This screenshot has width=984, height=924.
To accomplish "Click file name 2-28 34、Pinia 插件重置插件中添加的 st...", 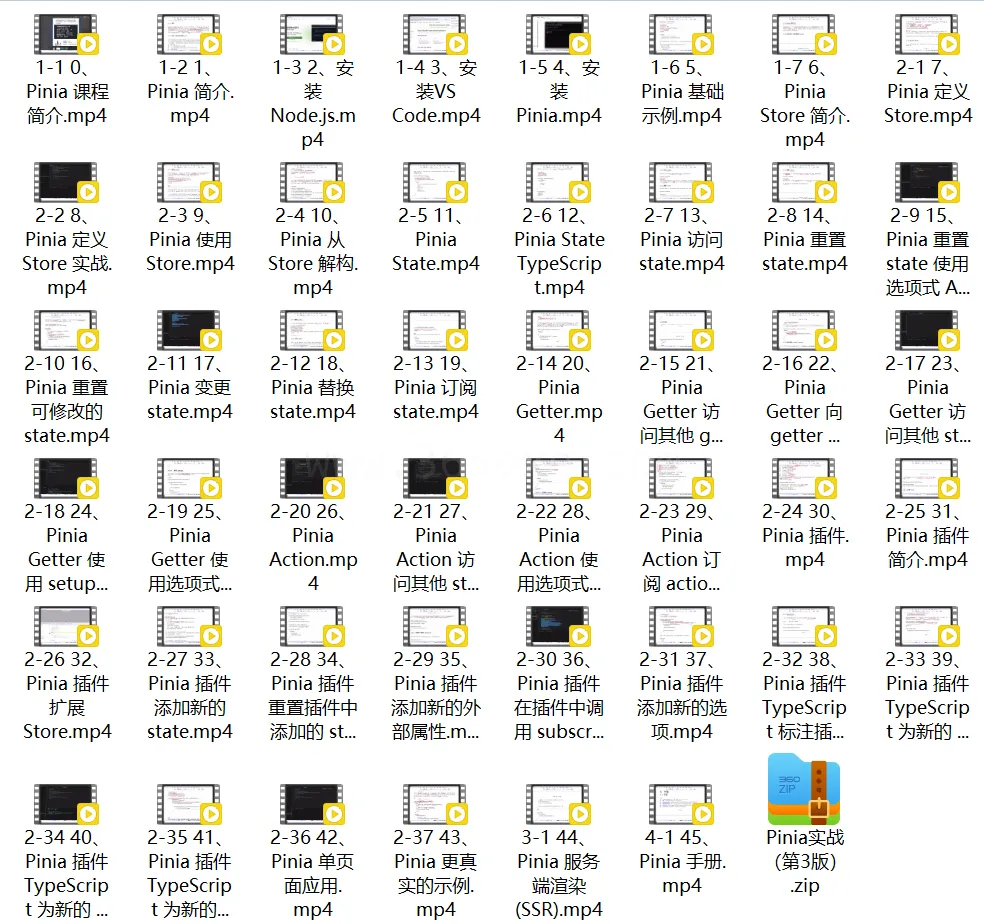I will click(x=313, y=696).
